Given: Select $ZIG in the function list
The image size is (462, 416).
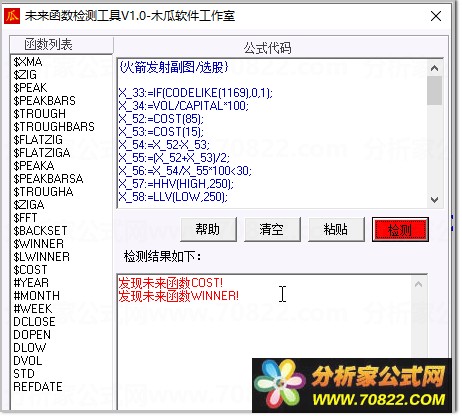Looking at the screenshot, I should 25,75.
